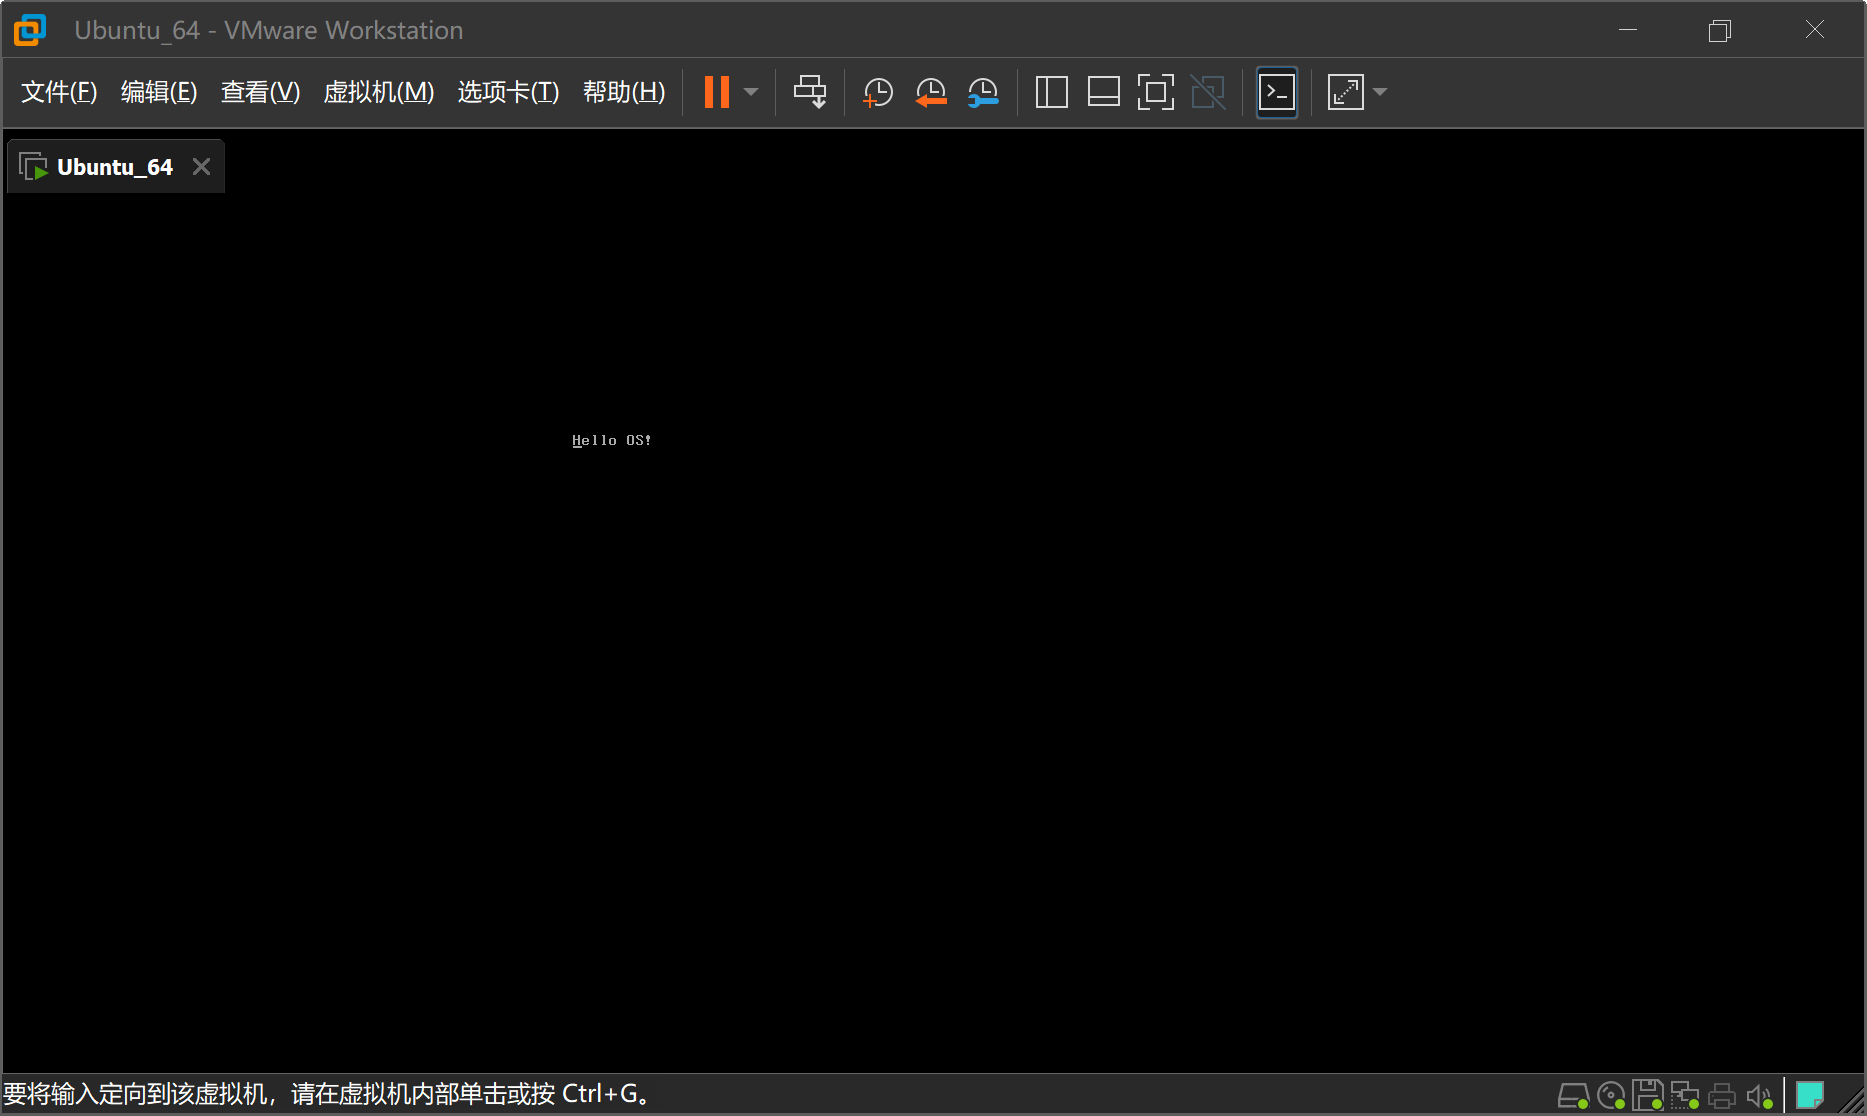Toggle the library sidebar visibility
The width and height of the screenshot is (1867, 1116).
pos(1051,92)
